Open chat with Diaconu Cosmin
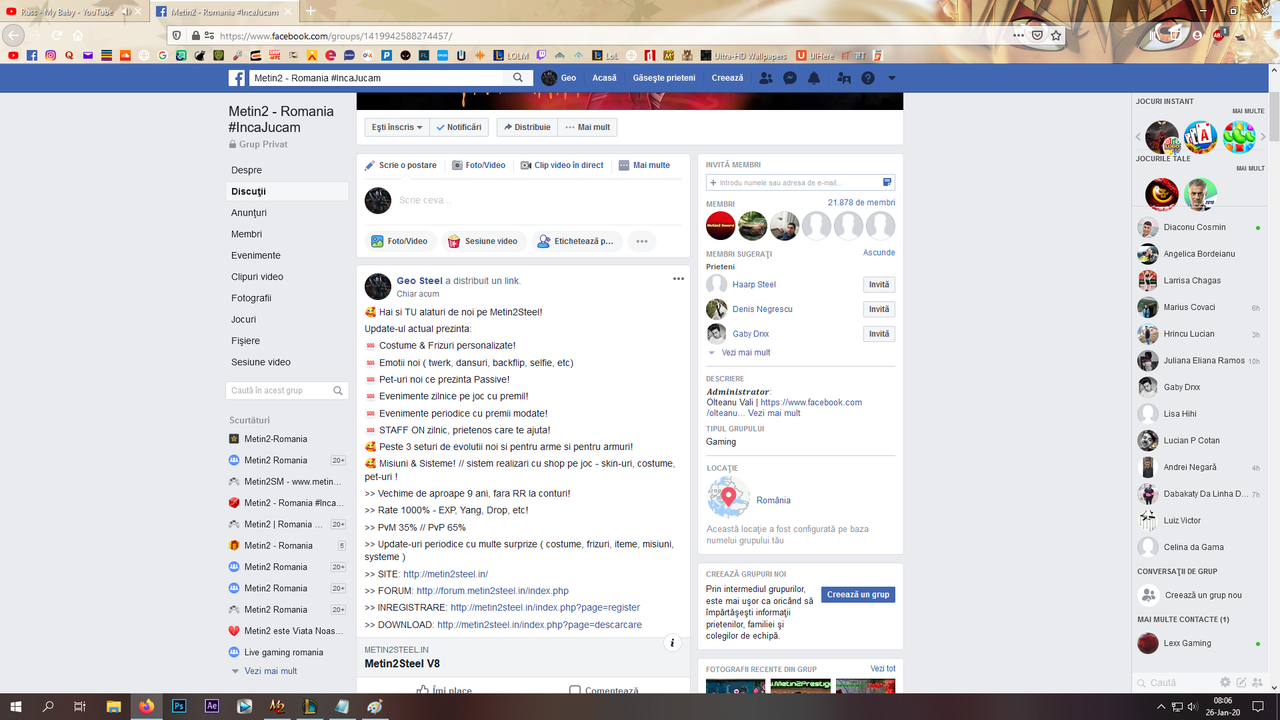 pyautogui.click(x=1200, y=227)
